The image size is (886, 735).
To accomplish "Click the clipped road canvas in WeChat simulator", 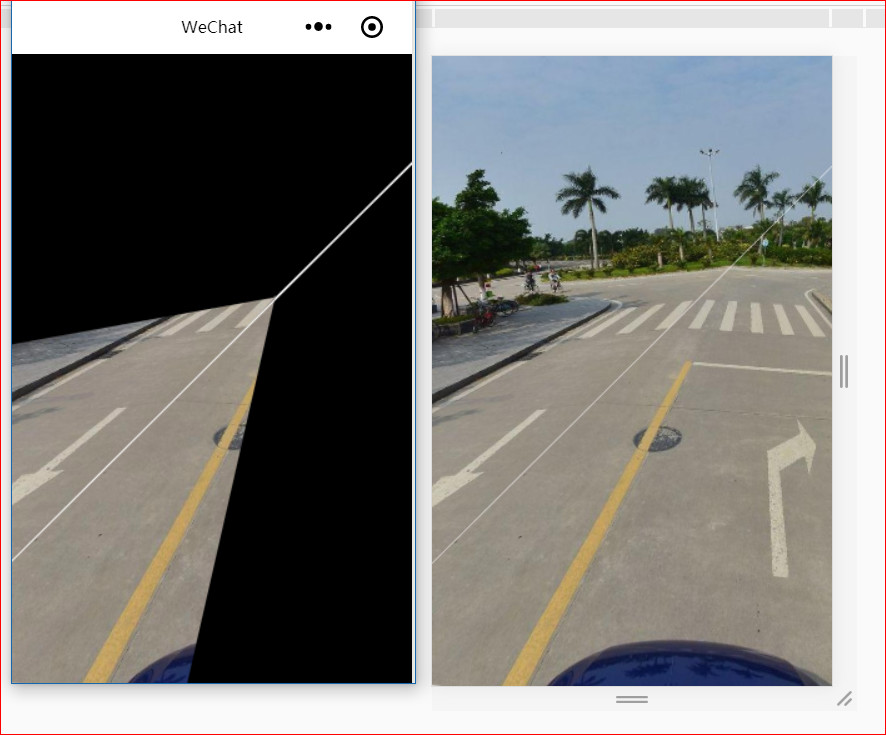I will pyautogui.click(x=212, y=368).
